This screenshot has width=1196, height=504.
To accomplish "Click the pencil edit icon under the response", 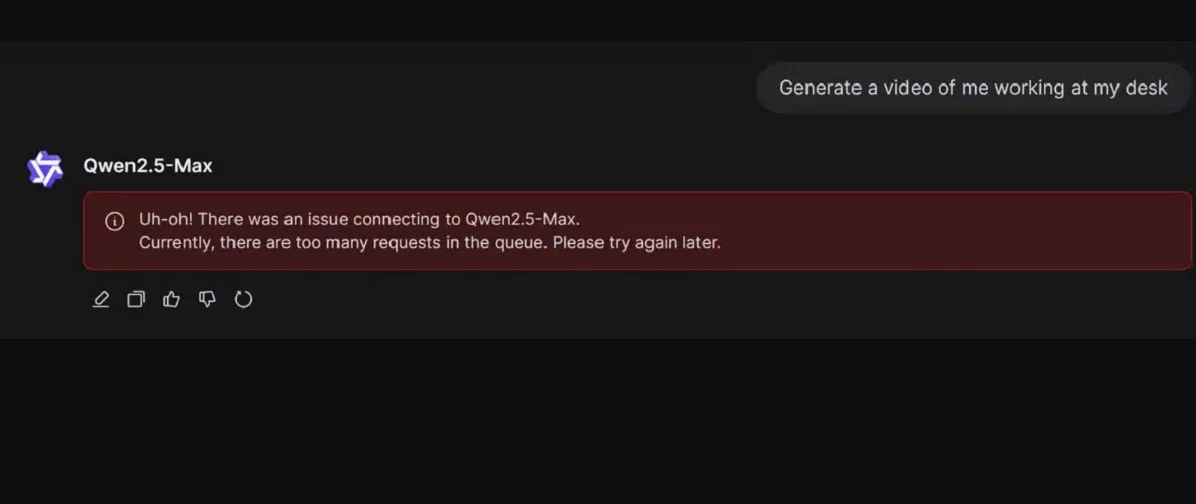I will 101,299.
